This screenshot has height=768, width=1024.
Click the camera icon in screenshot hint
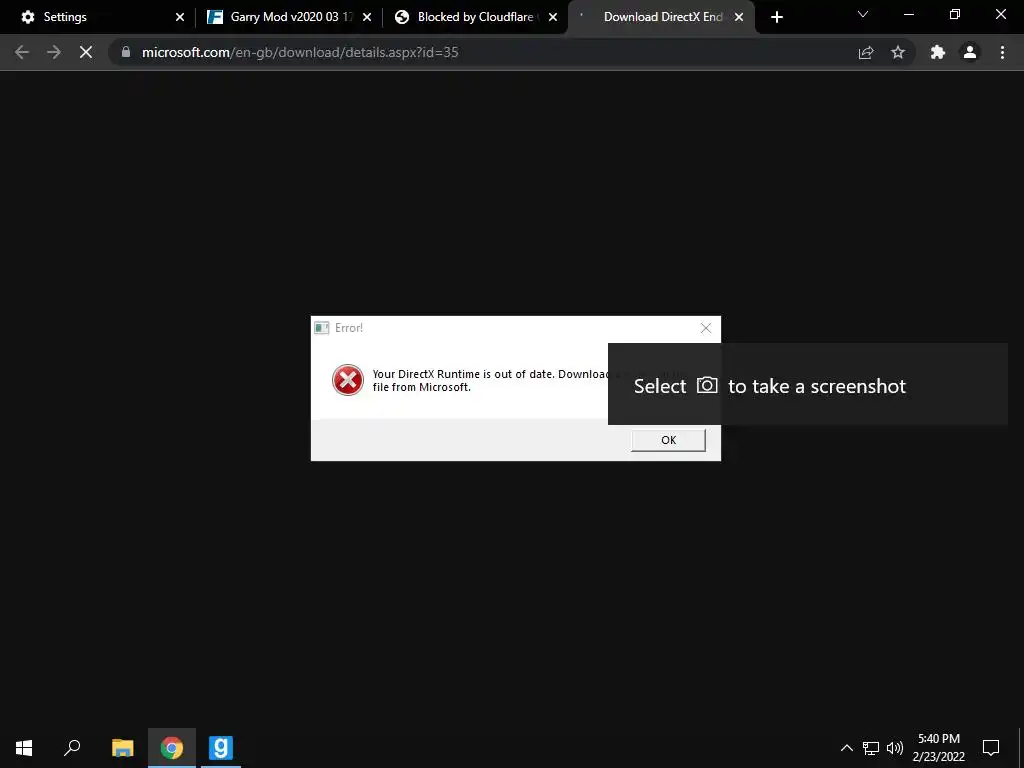pos(707,385)
